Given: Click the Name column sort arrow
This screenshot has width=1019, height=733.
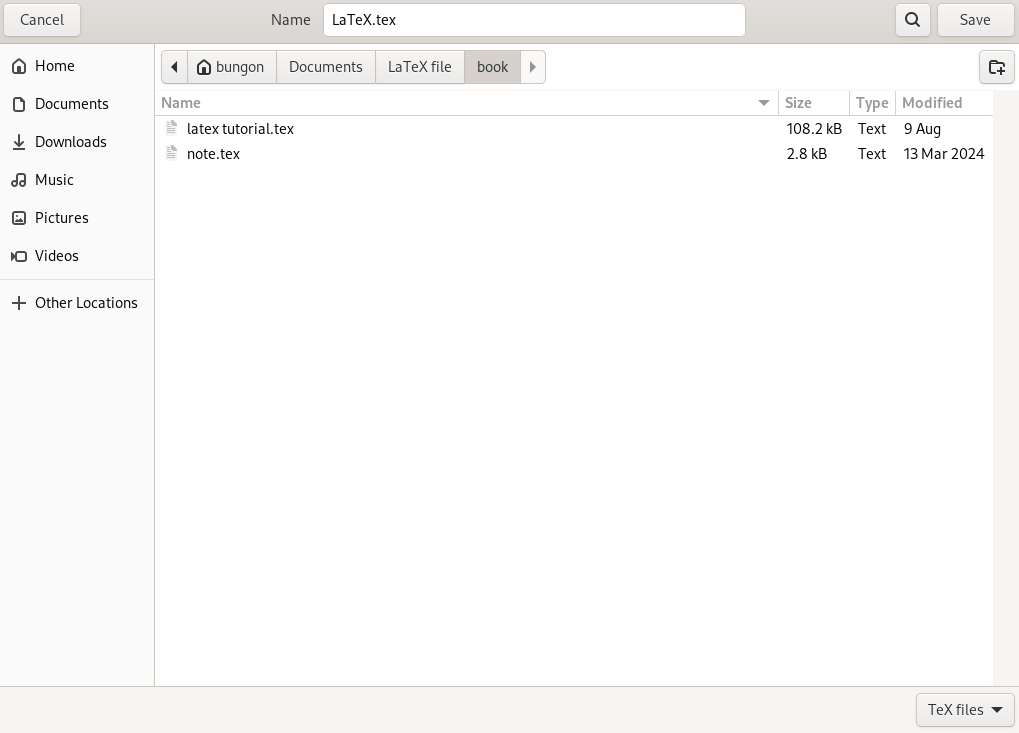Looking at the screenshot, I should [x=764, y=103].
